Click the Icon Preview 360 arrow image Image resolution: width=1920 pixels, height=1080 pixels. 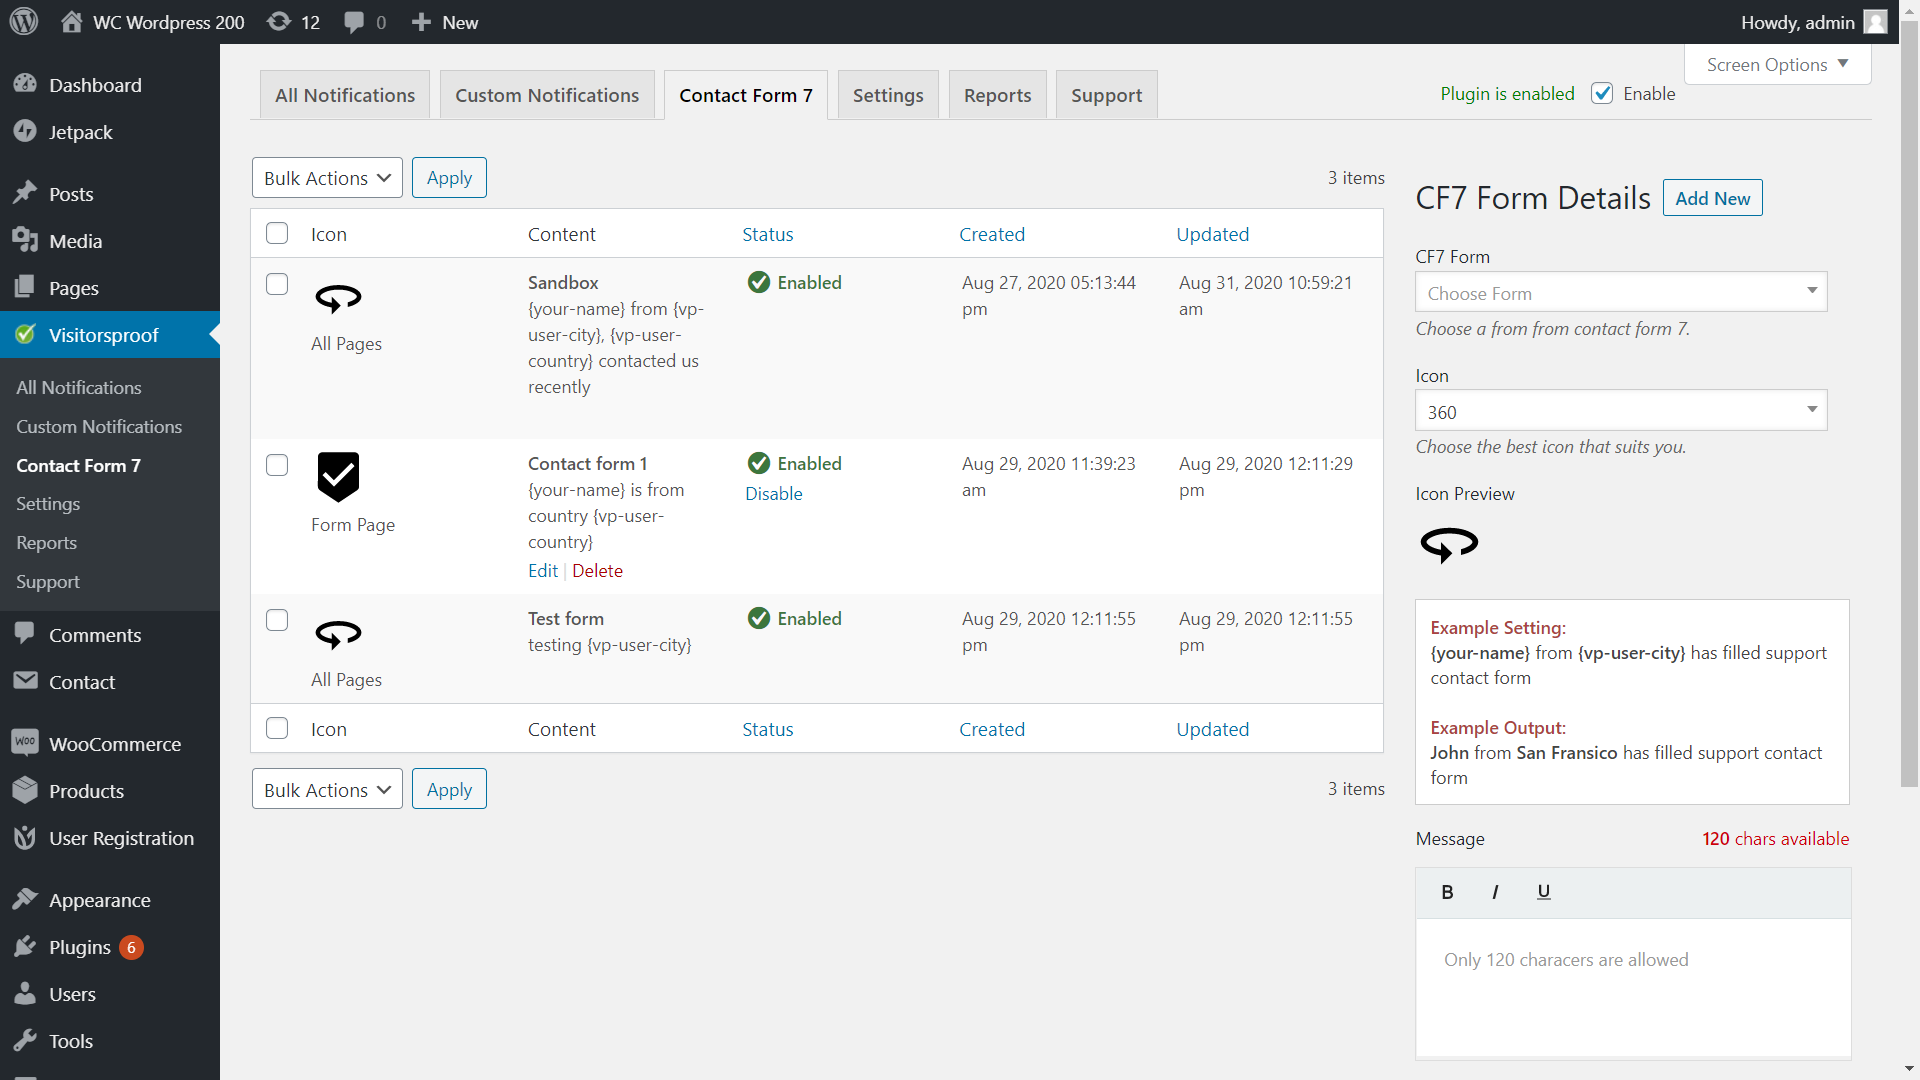pos(1449,545)
